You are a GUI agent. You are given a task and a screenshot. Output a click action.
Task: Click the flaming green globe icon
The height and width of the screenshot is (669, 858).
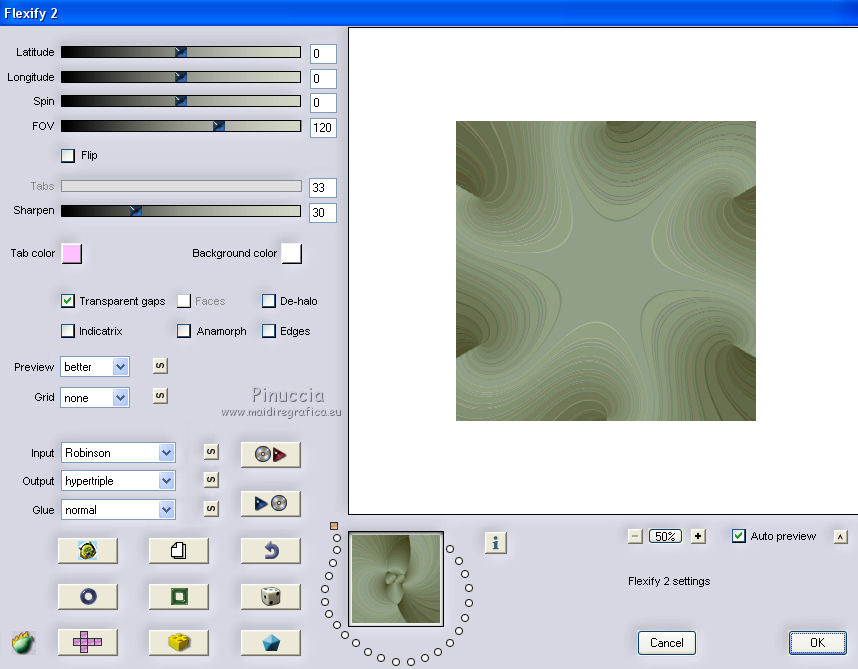pos(23,642)
